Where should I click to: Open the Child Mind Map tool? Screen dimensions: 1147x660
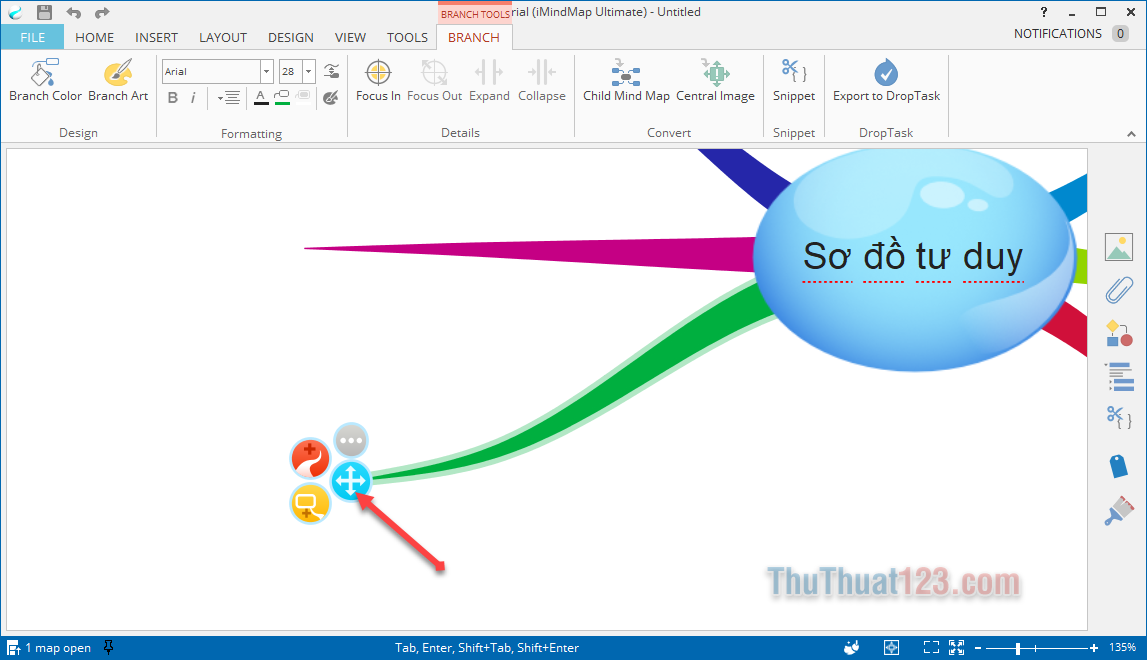point(626,80)
